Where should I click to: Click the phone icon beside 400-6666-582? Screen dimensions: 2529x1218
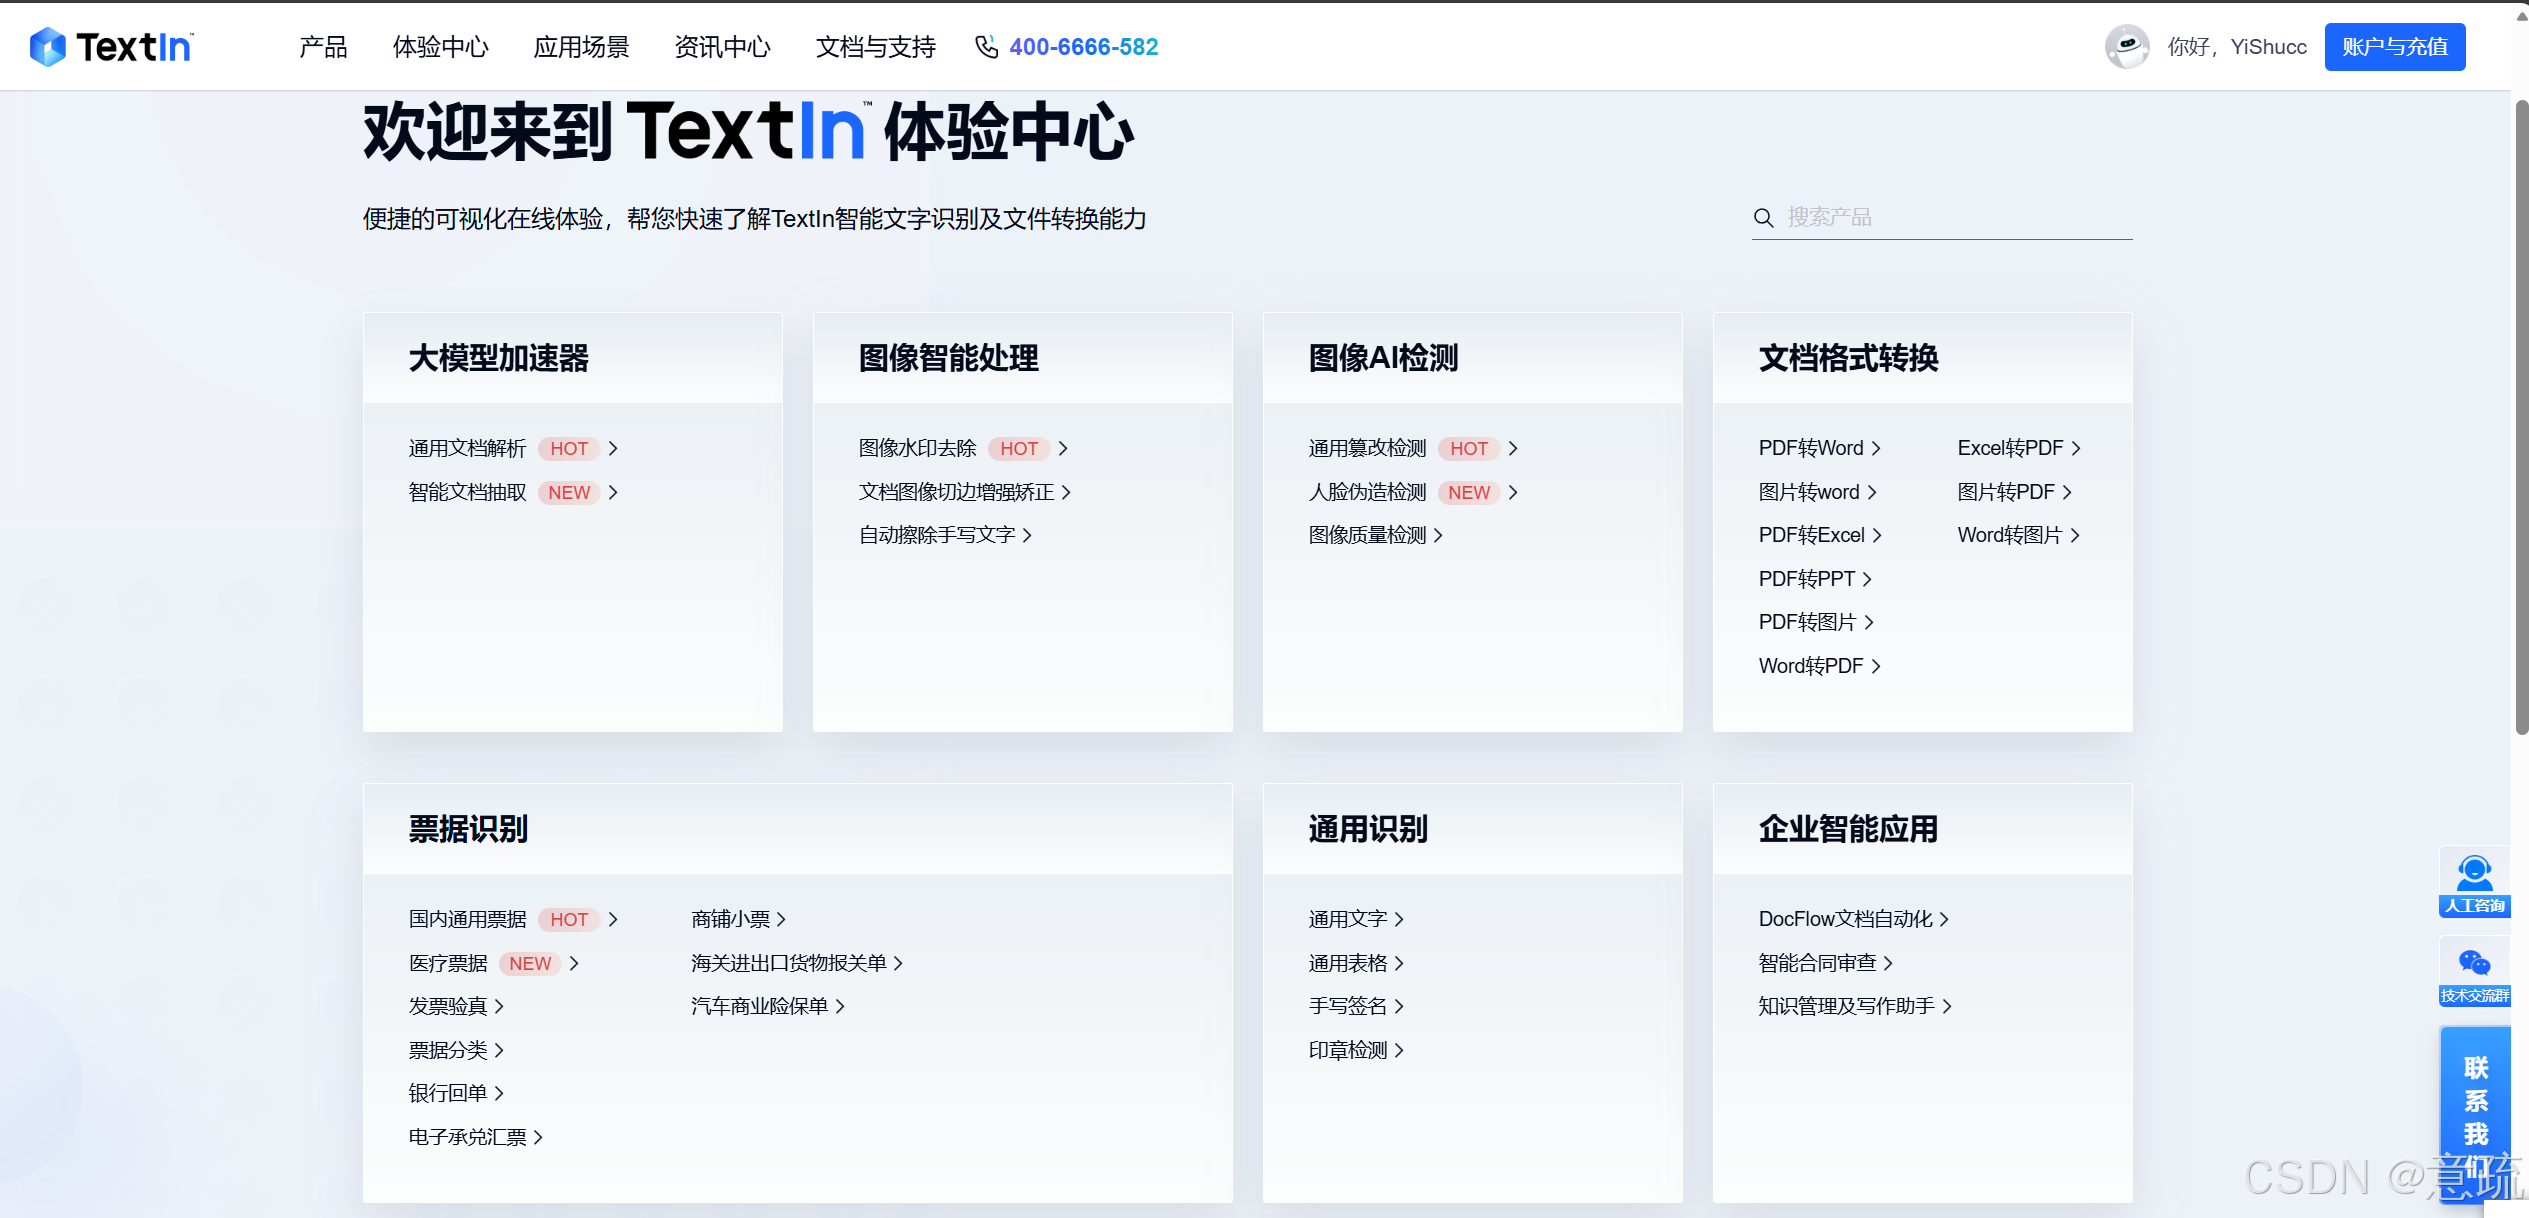pos(986,47)
